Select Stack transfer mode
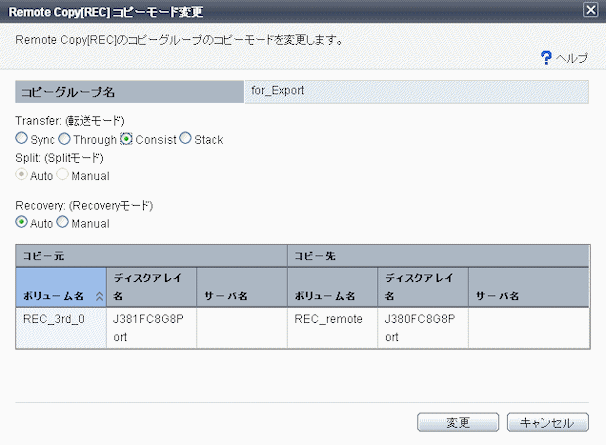Image resolution: width=606 pixels, height=445 pixels. click(185, 139)
